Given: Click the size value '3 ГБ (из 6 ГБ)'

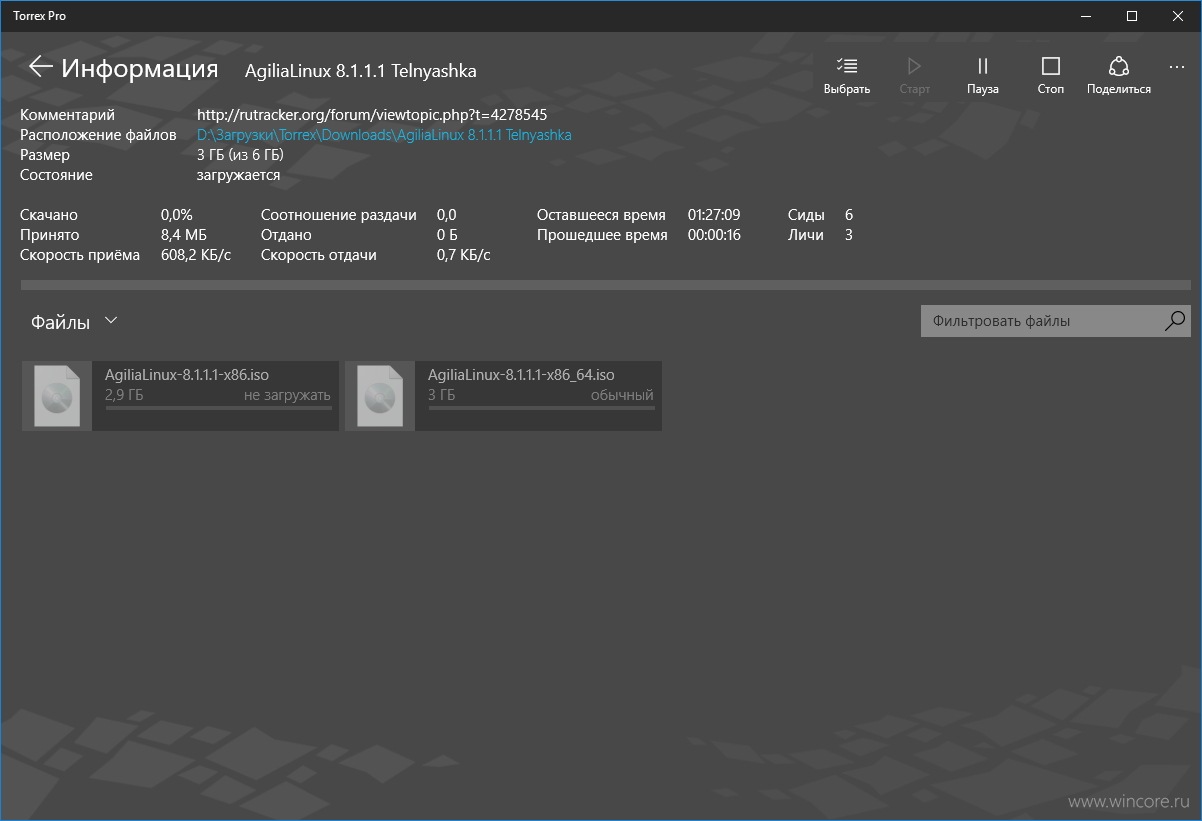Looking at the screenshot, I should coord(240,155).
